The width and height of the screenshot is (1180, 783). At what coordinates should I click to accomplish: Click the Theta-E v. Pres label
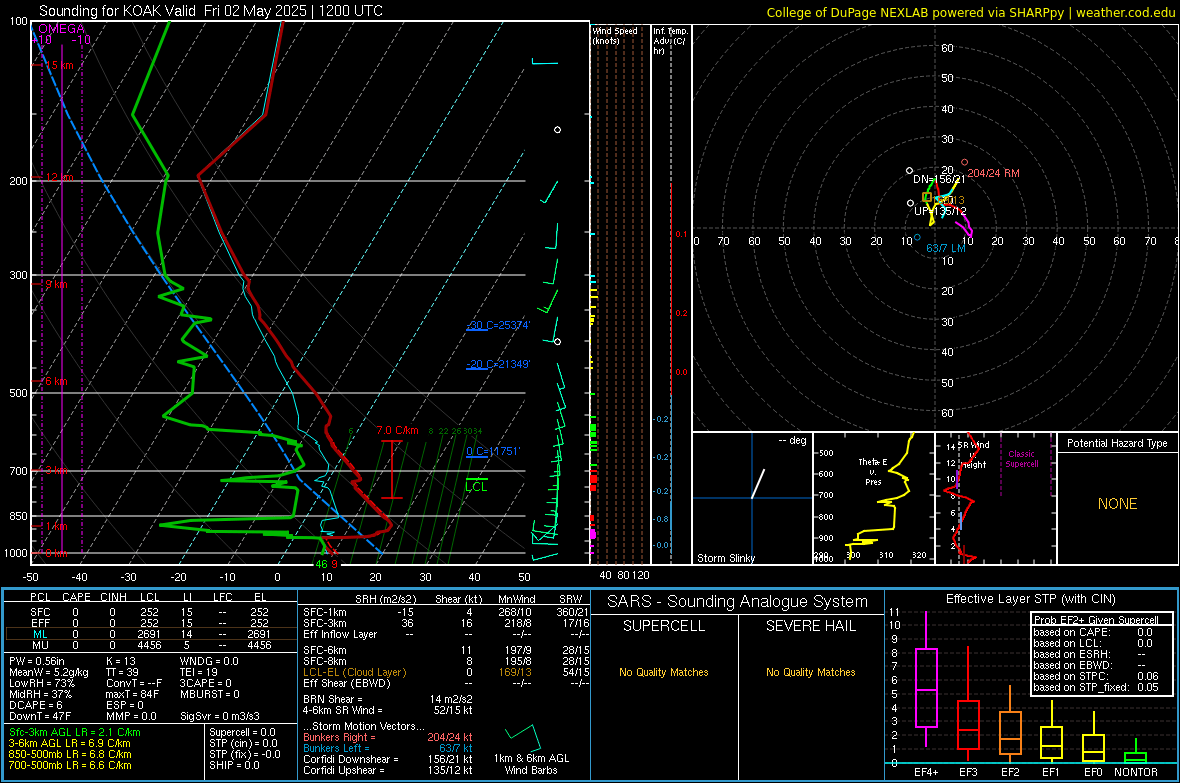pyautogui.click(x=873, y=471)
